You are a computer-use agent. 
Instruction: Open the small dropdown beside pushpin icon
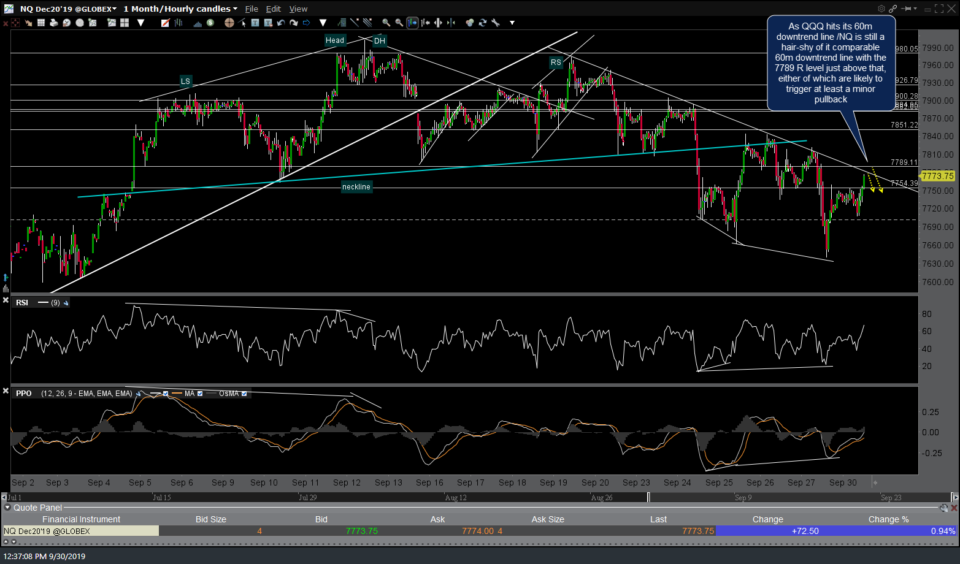pyautogui.click(x=916, y=9)
